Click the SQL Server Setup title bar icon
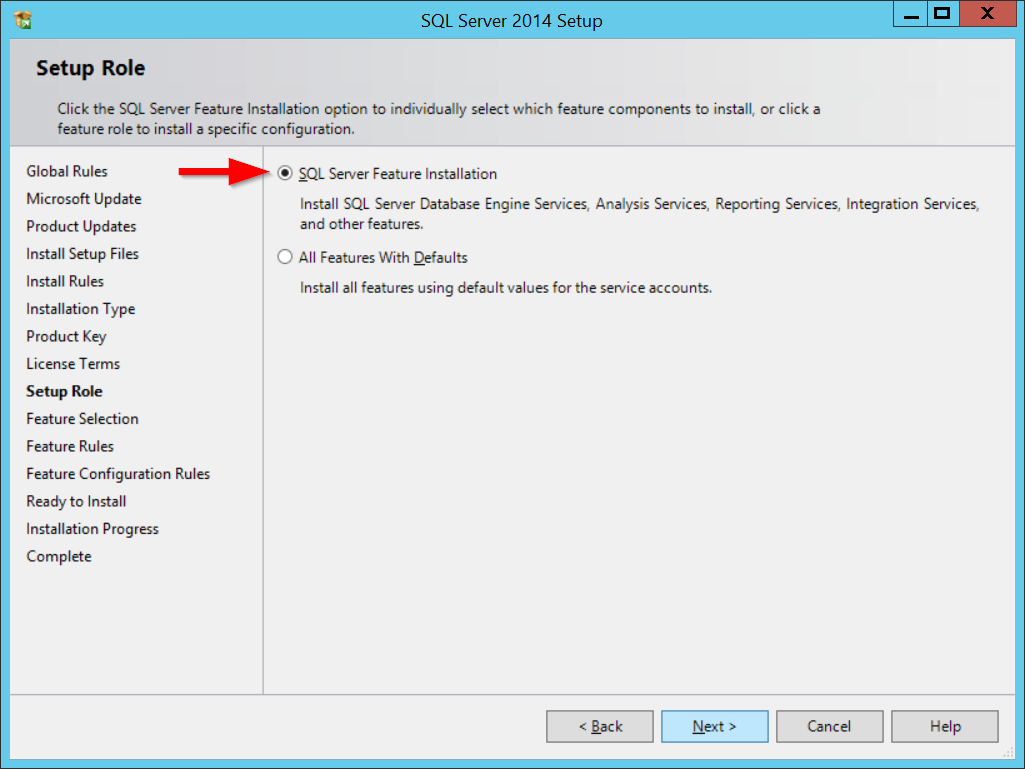Screen dimensions: 1025x769 pyautogui.click(x=23, y=19)
